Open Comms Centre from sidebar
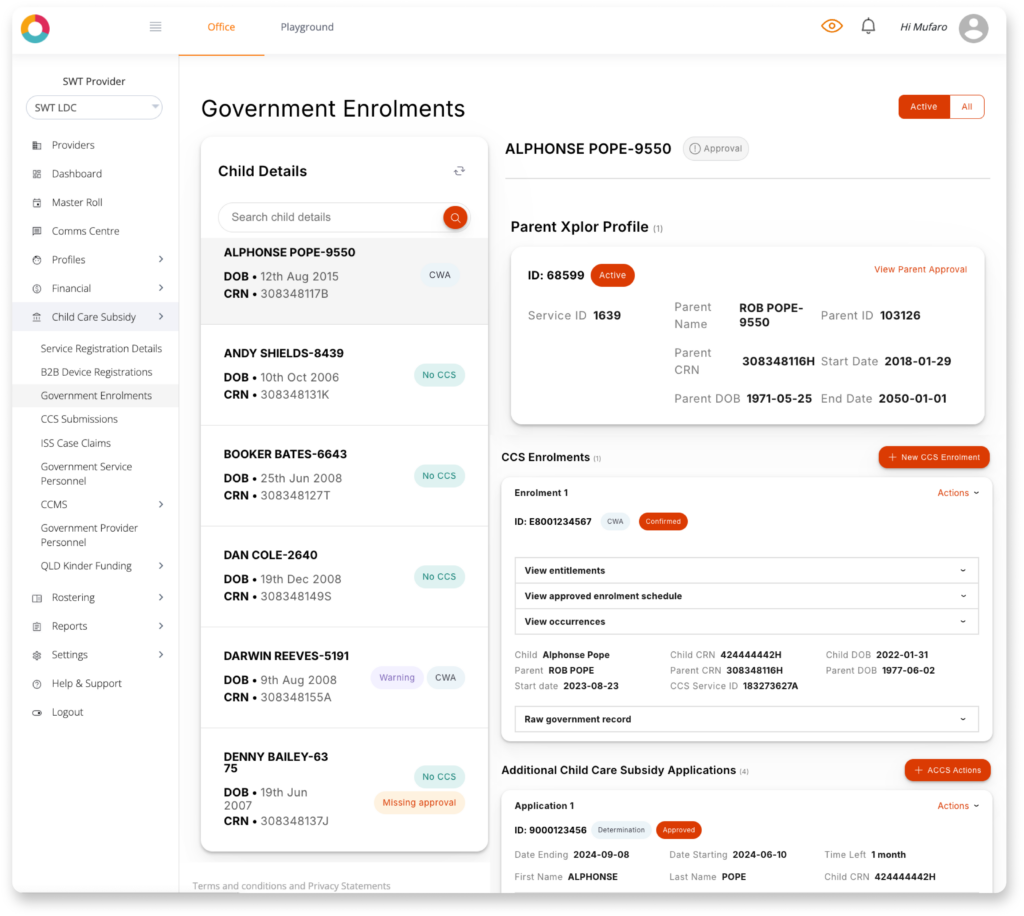Screen dimensions: 1024x916 coord(85,231)
